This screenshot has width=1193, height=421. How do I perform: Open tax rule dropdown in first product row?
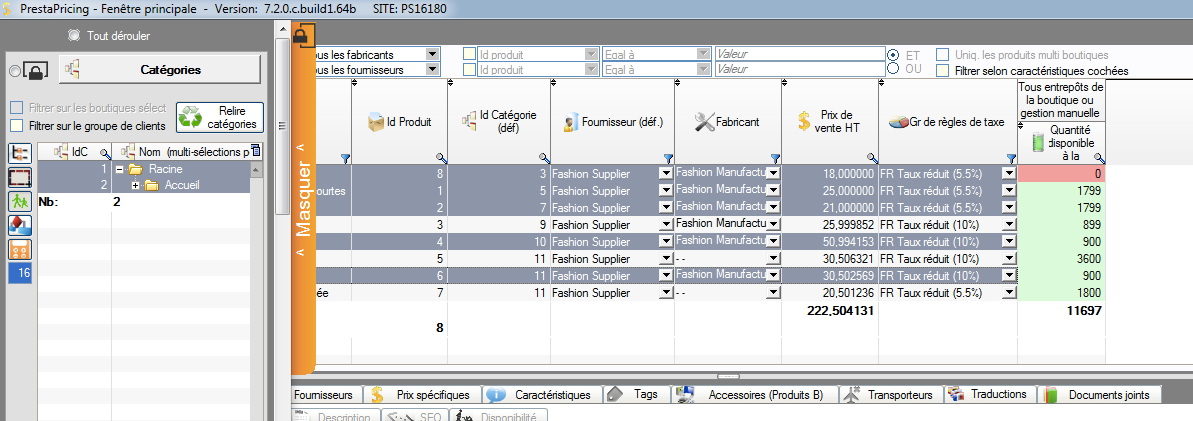(x=1008, y=173)
